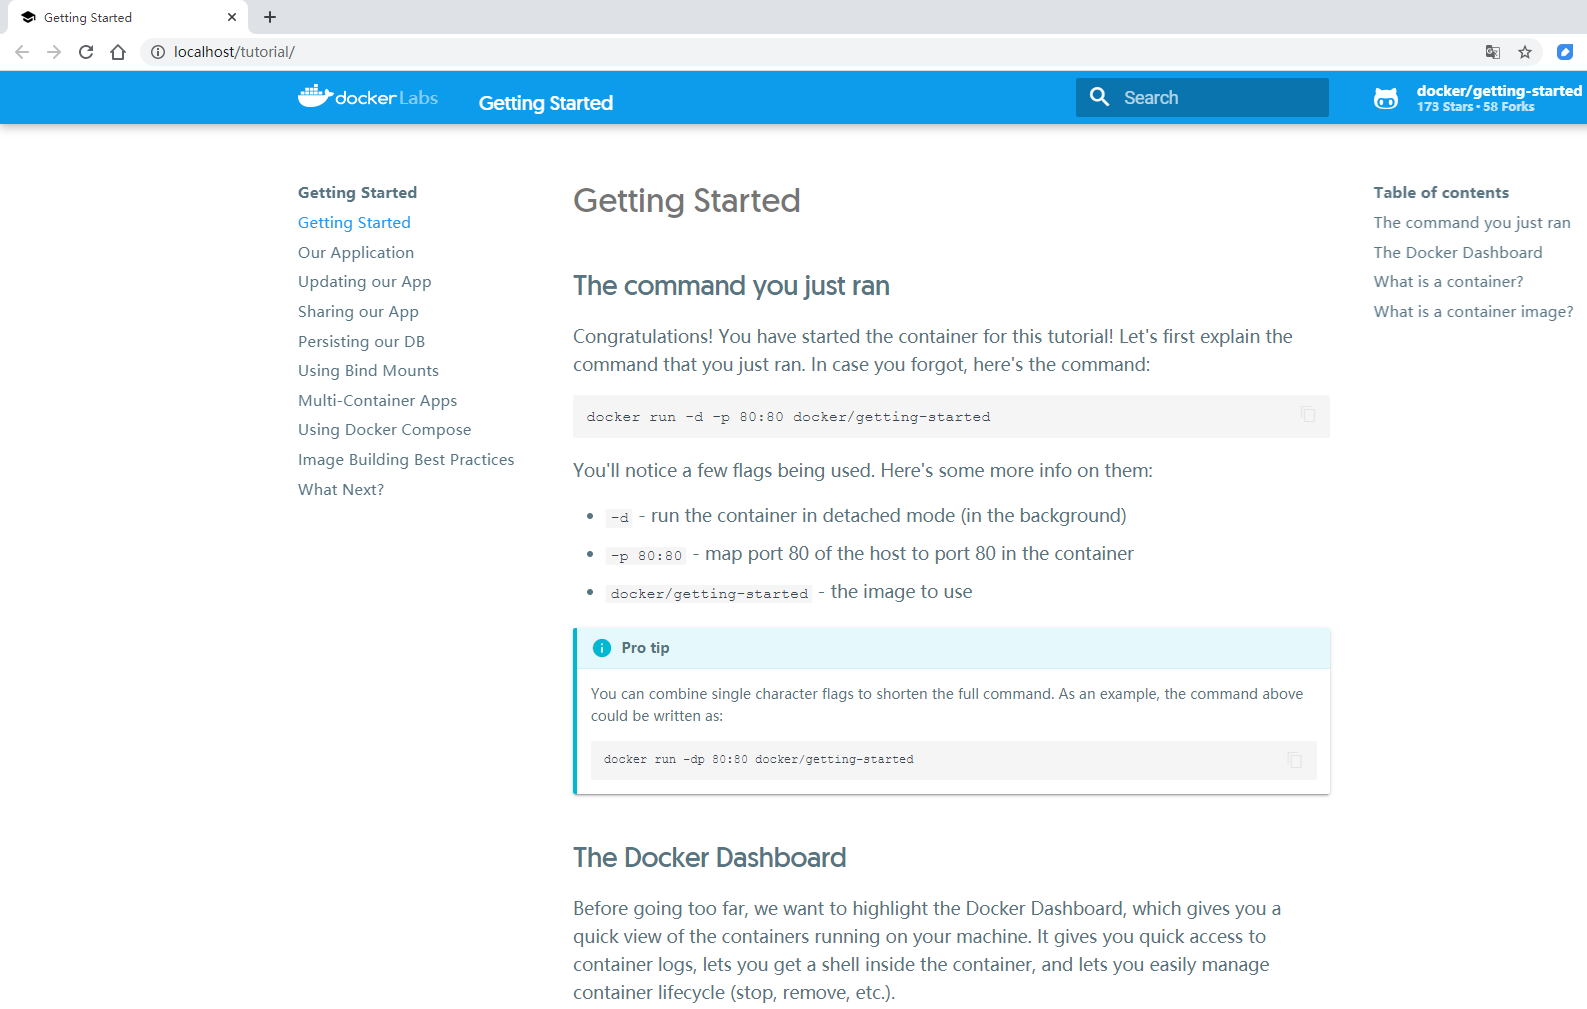Screen dimensions: 1587x1009
Task: Open Image Building Best Practices page
Action: click(x=406, y=460)
